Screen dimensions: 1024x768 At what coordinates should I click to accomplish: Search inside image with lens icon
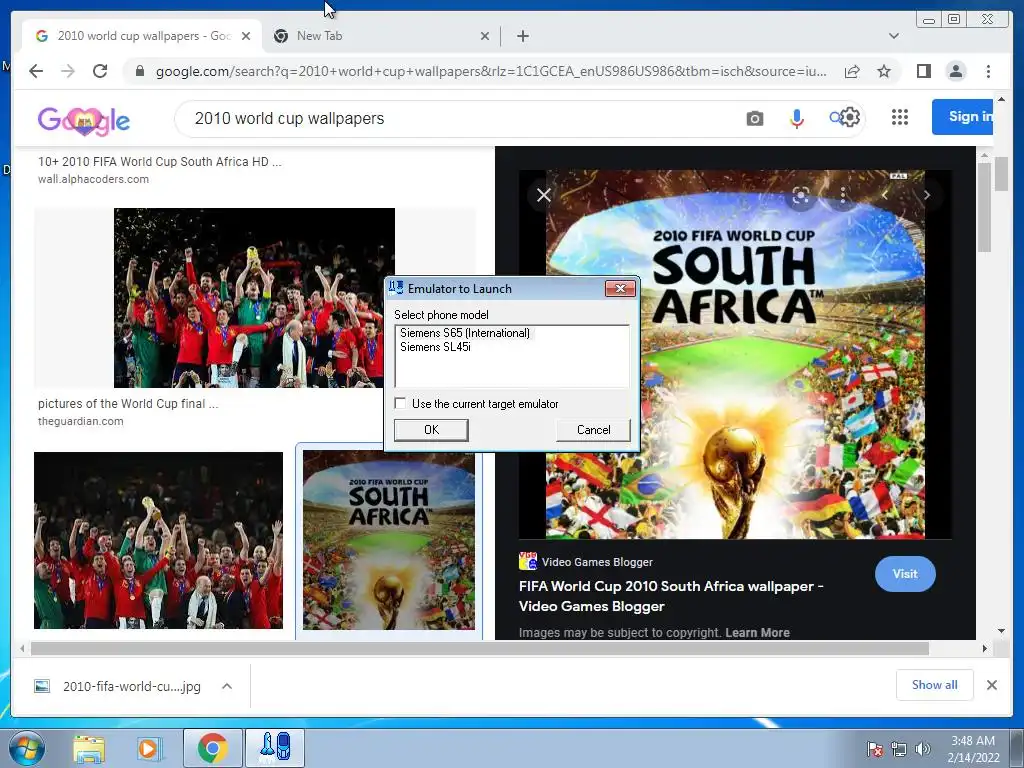pyautogui.click(x=801, y=195)
